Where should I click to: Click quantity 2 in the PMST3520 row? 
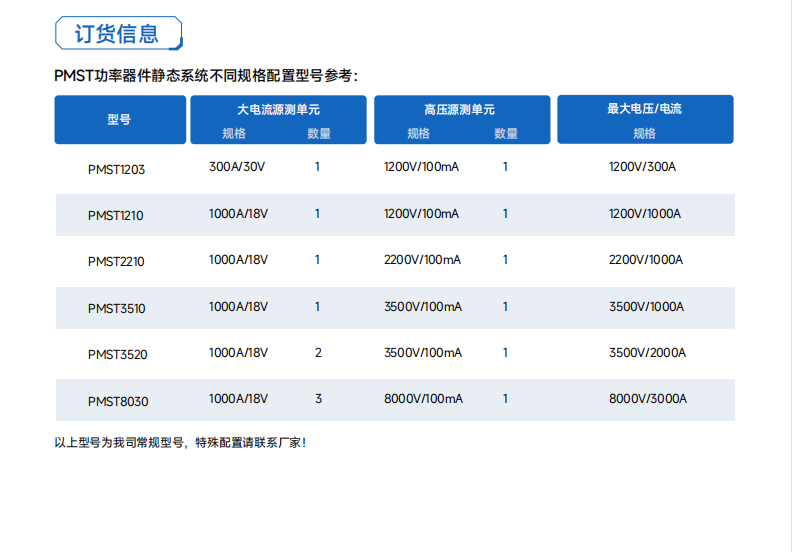click(318, 353)
